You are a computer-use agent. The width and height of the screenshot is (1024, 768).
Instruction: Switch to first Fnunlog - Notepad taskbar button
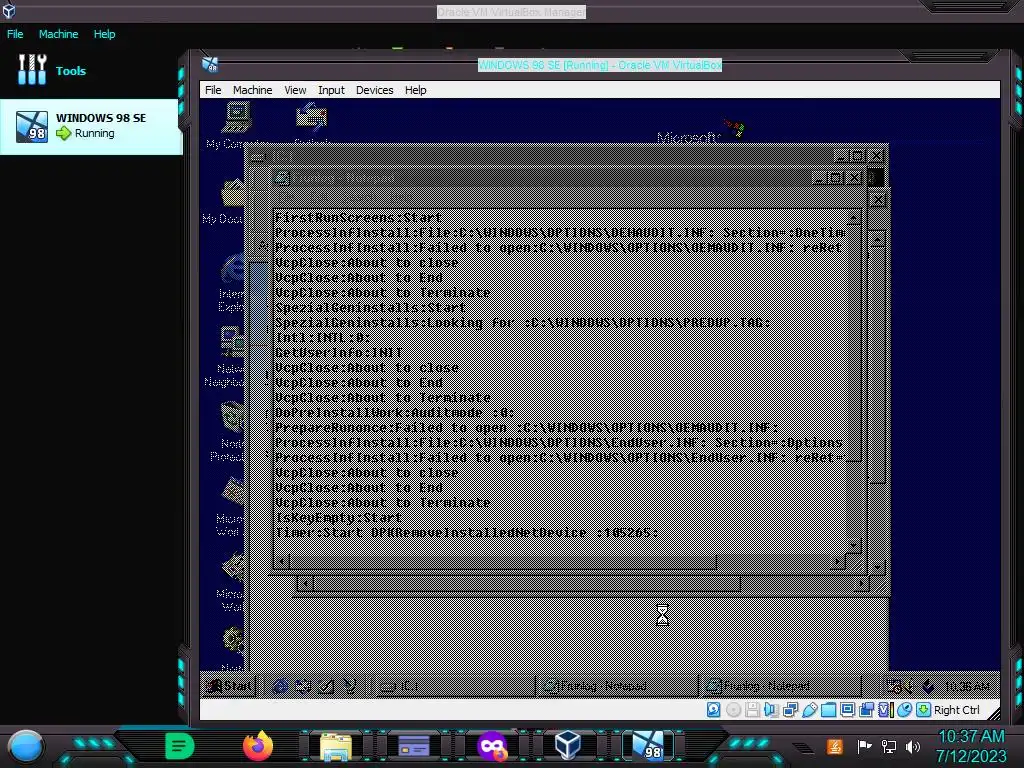(617, 686)
